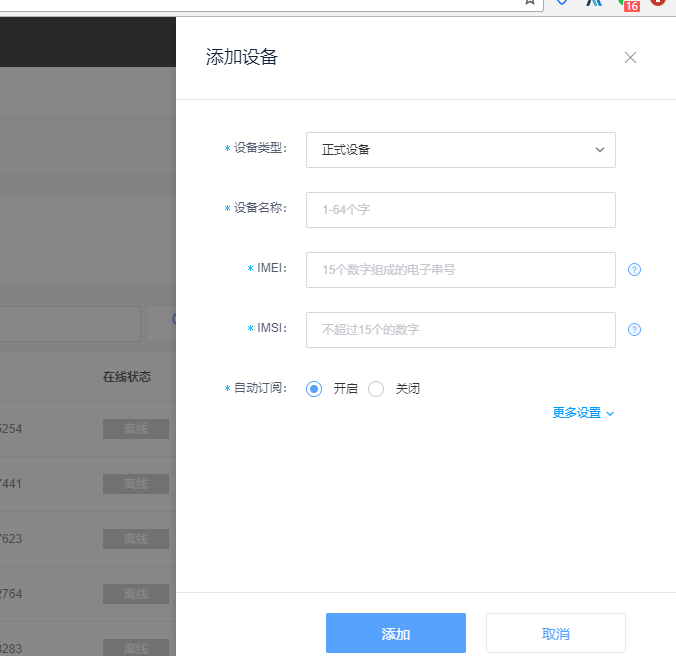Click the blue 添加 button
Image resolution: width=676 pixels, height=656 pixels.
pyautogui.click(x=396, y=633)
